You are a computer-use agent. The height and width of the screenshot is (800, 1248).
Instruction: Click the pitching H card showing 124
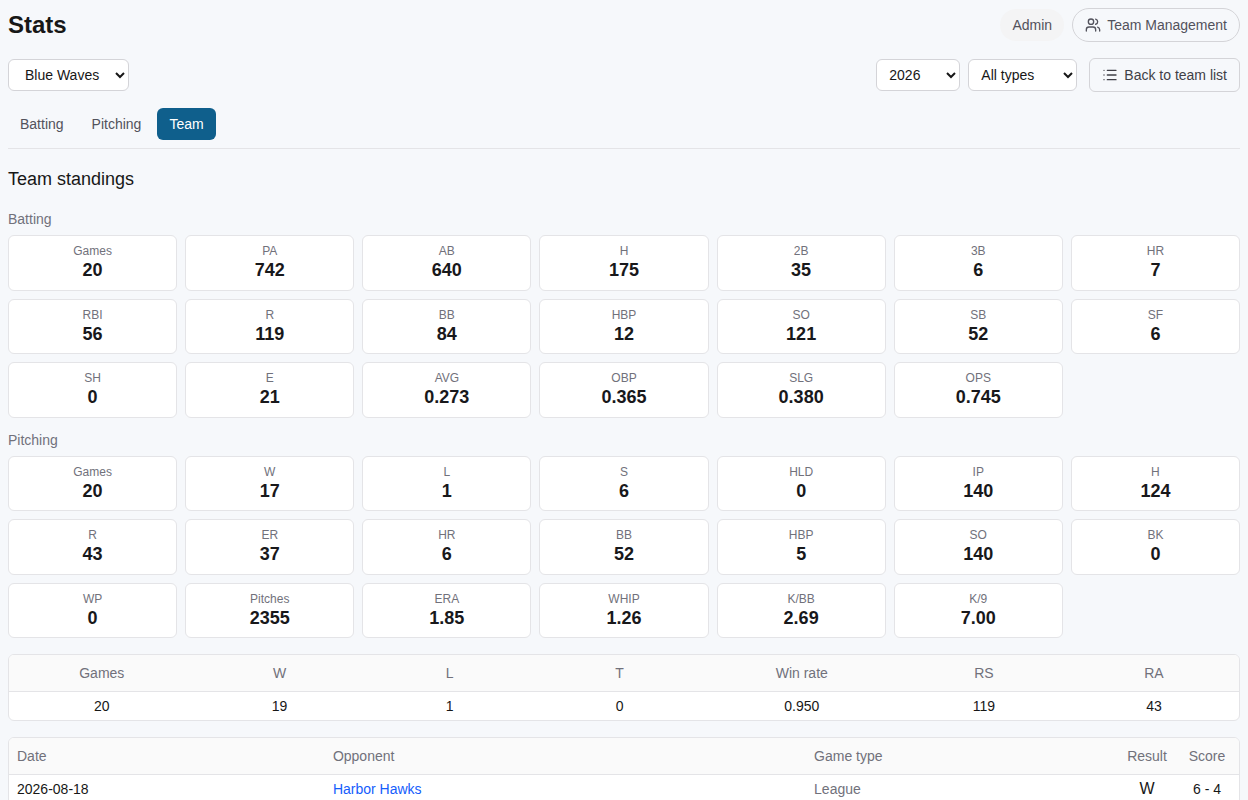tap(1155, 483)
